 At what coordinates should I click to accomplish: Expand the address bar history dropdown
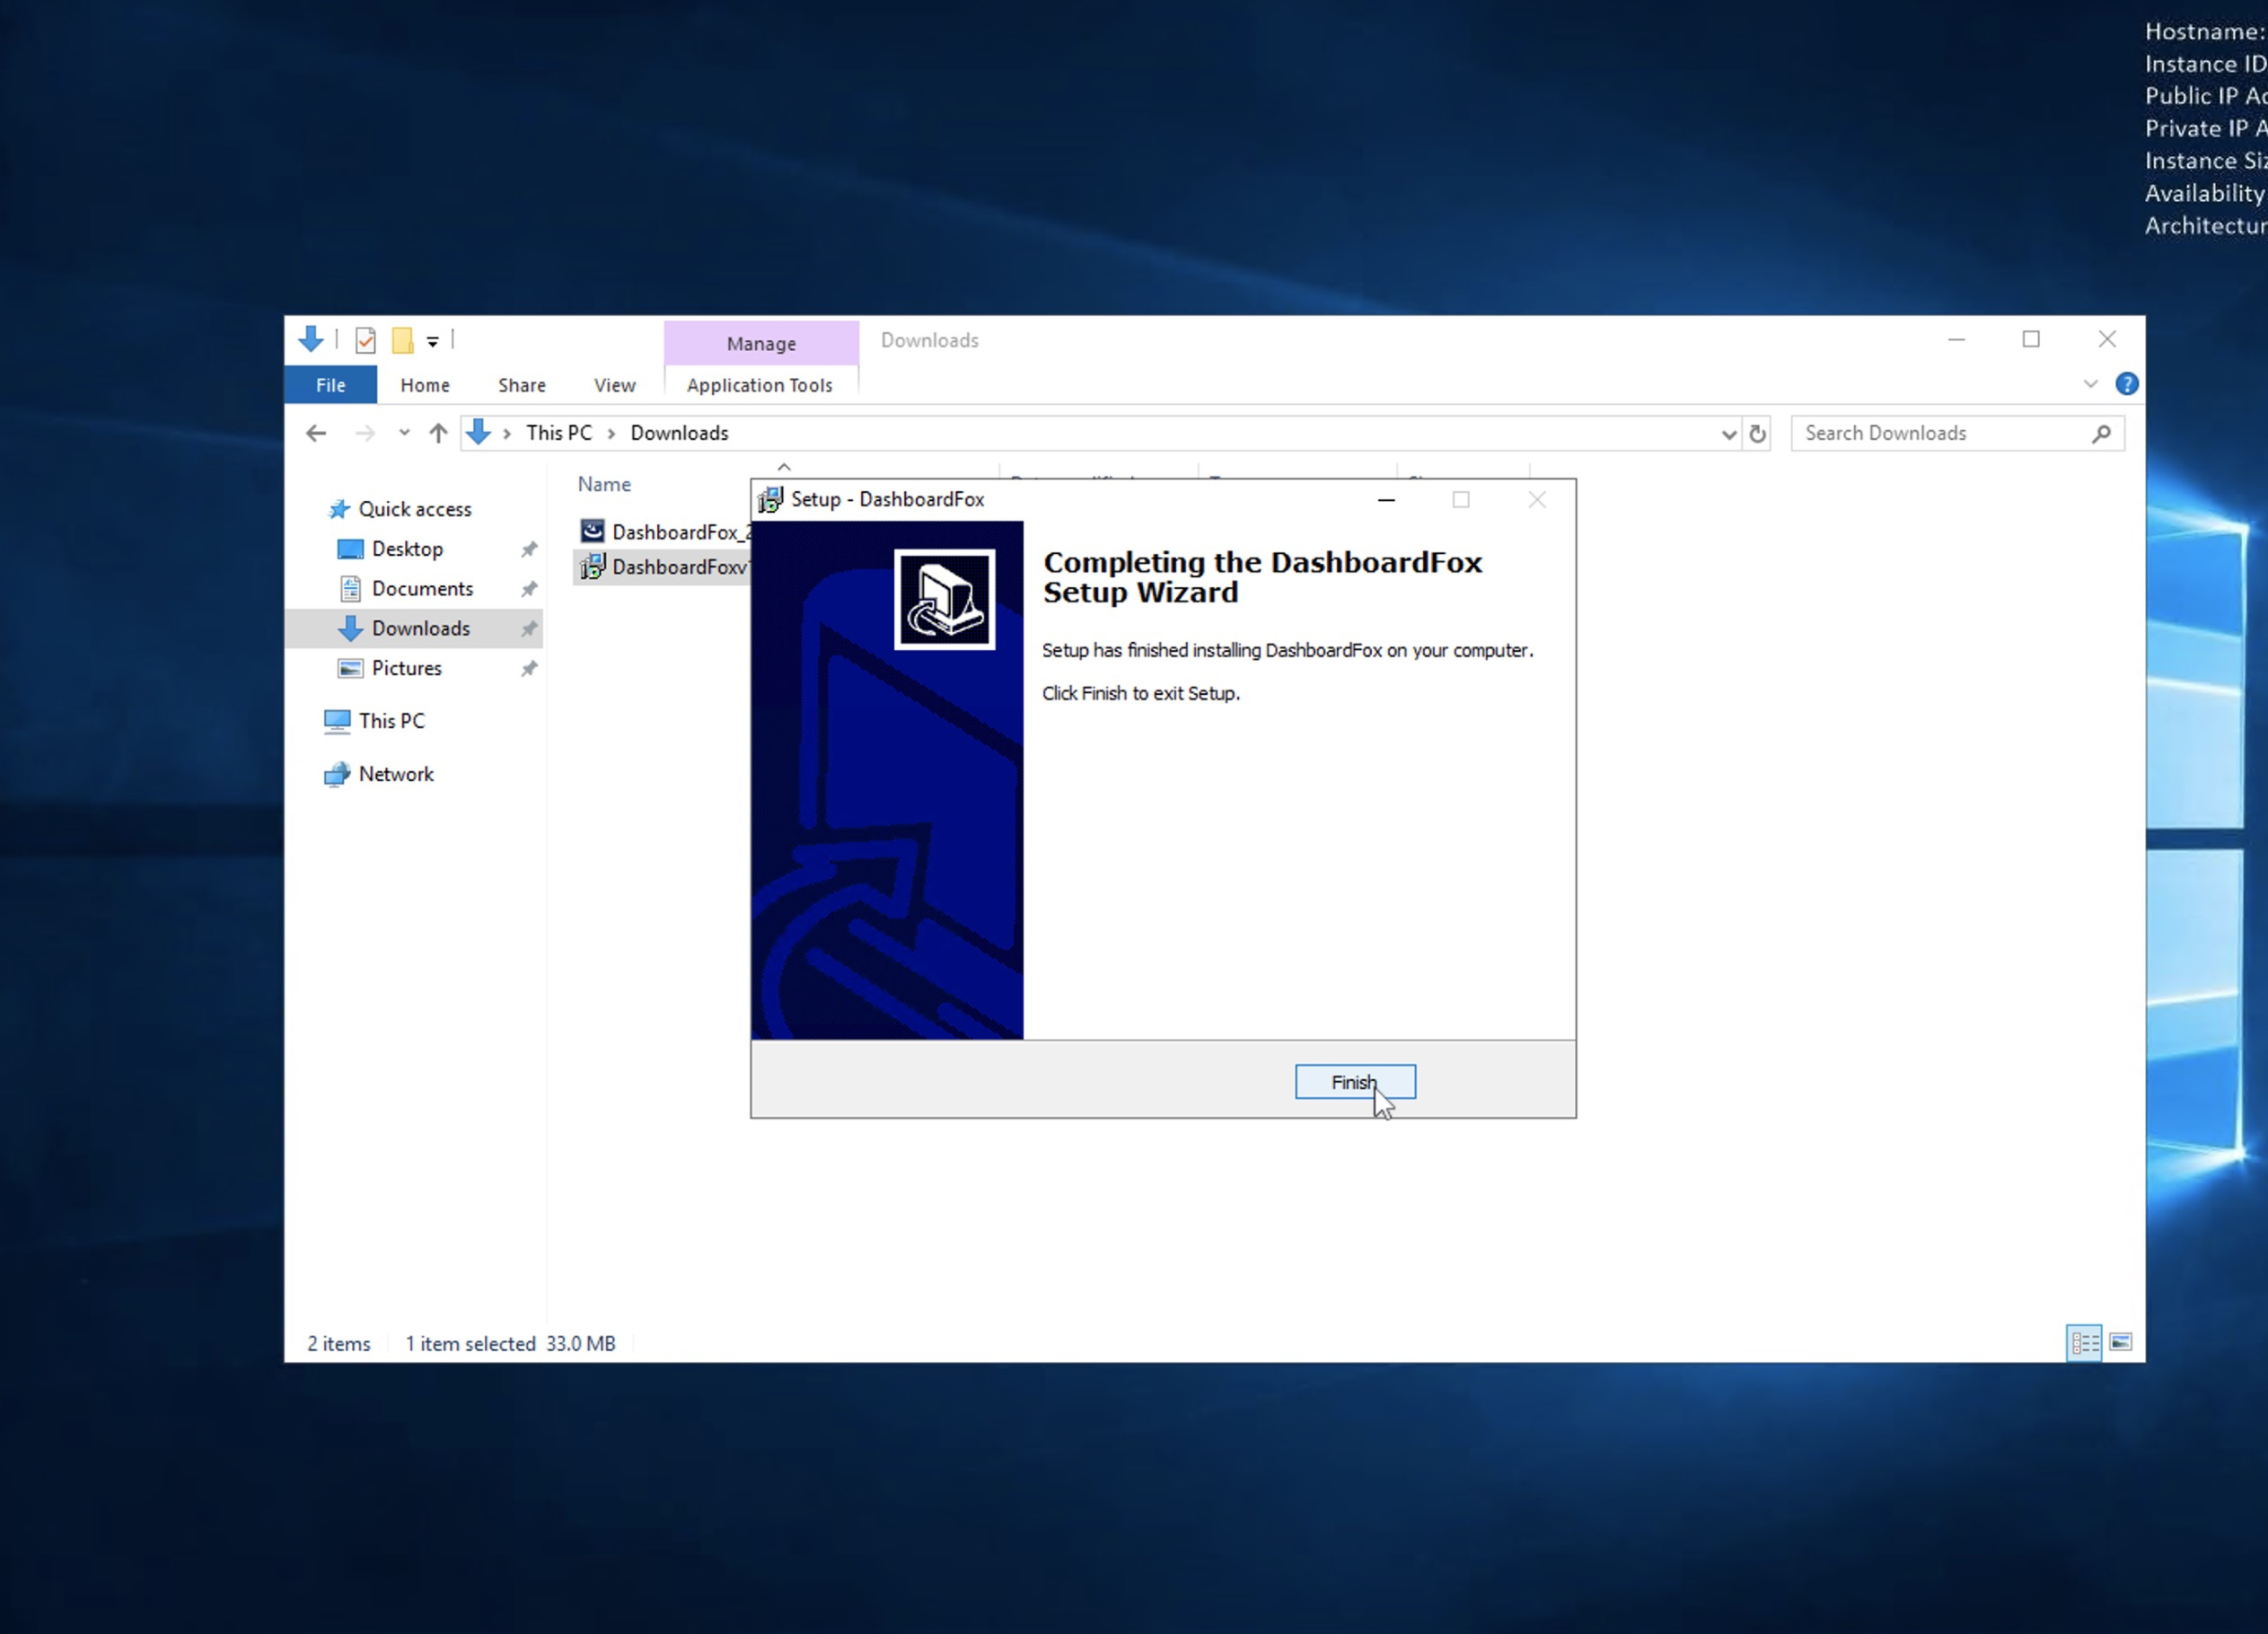[x=1728, y=434]
